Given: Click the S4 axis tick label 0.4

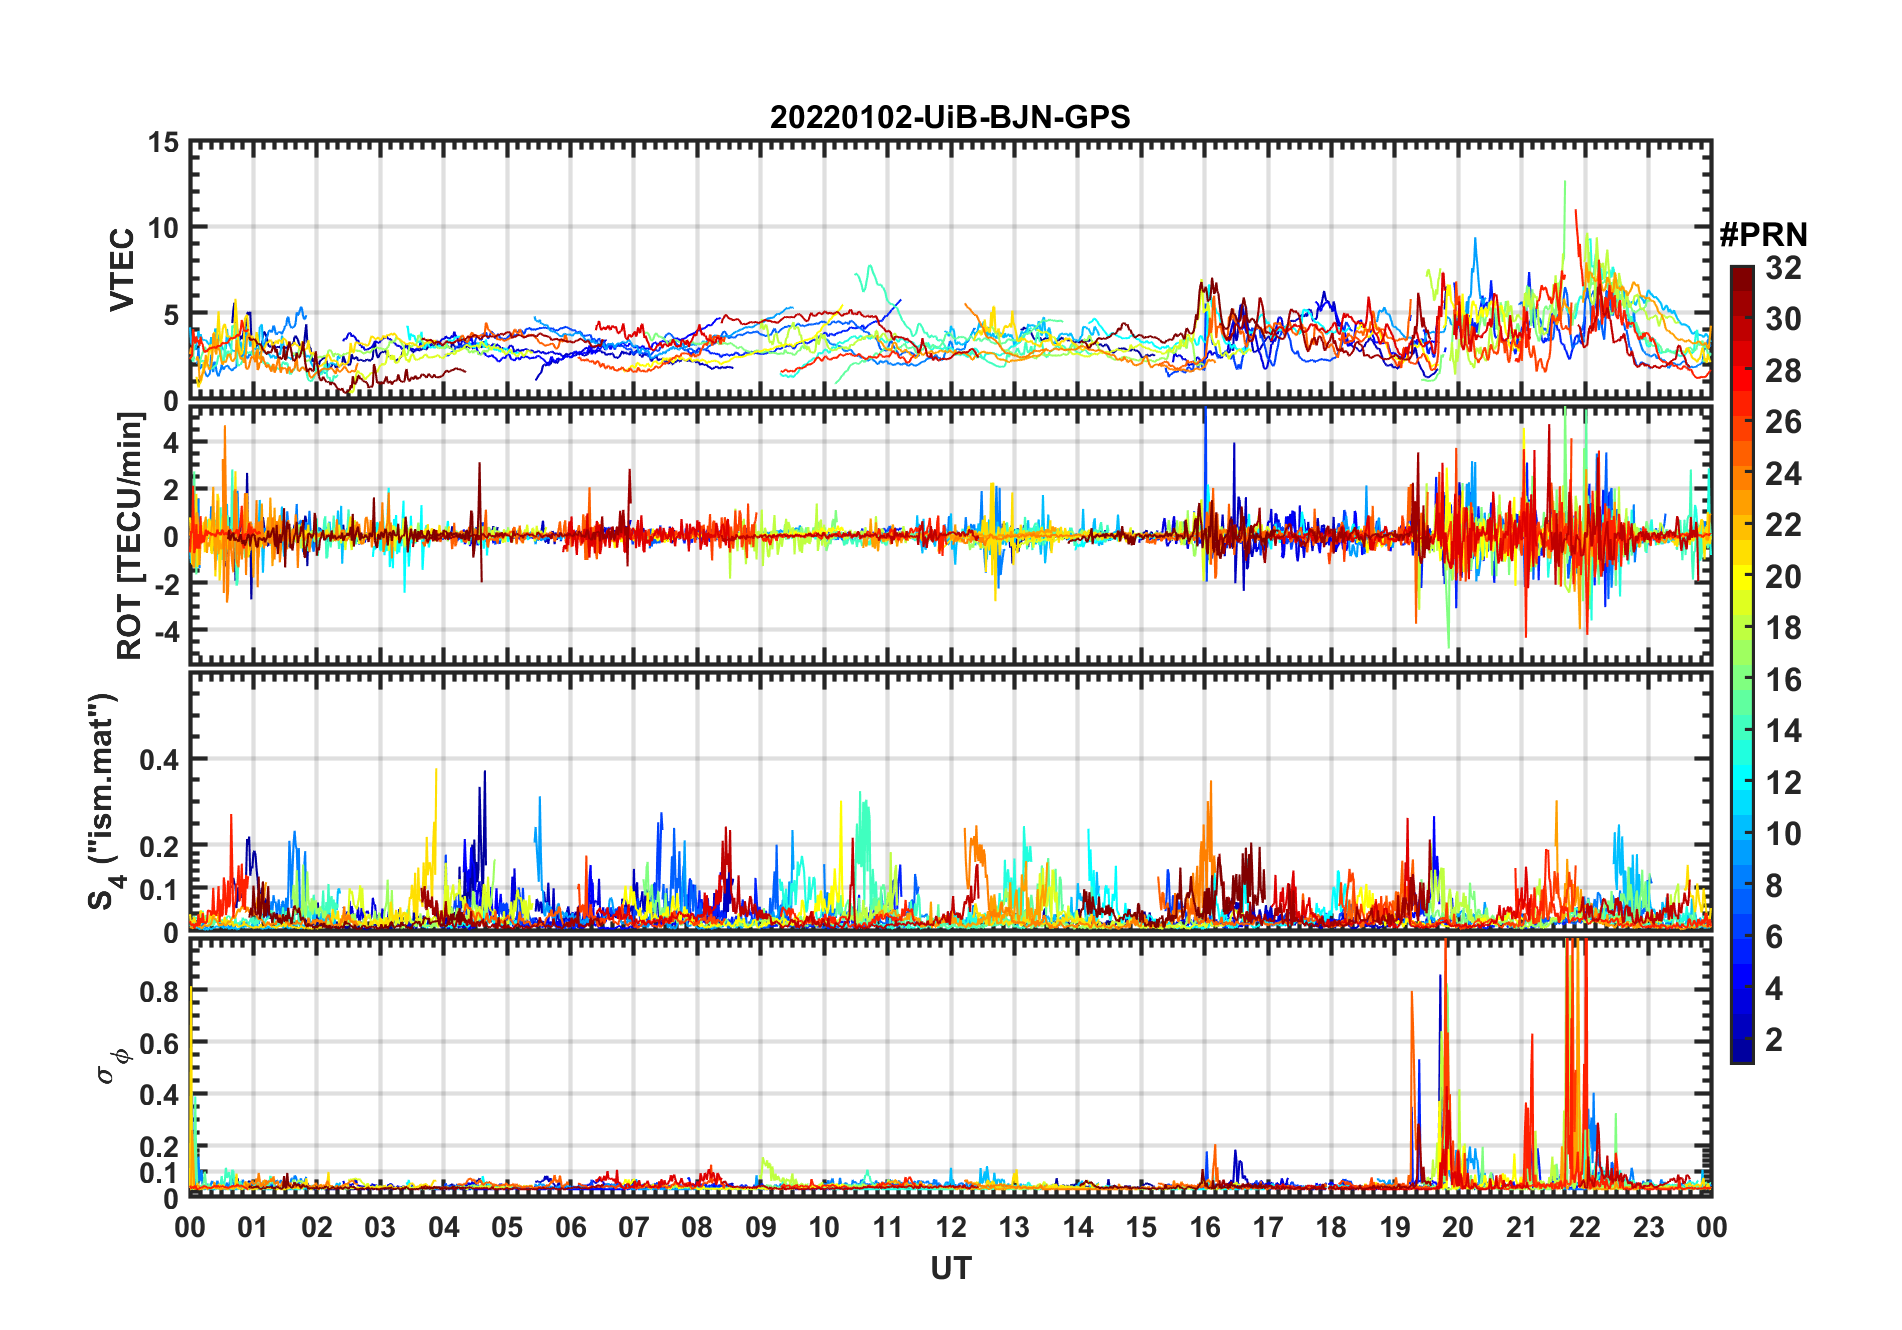Looking at the screenshot, I should pyautogui.click(x=159, y=760).
